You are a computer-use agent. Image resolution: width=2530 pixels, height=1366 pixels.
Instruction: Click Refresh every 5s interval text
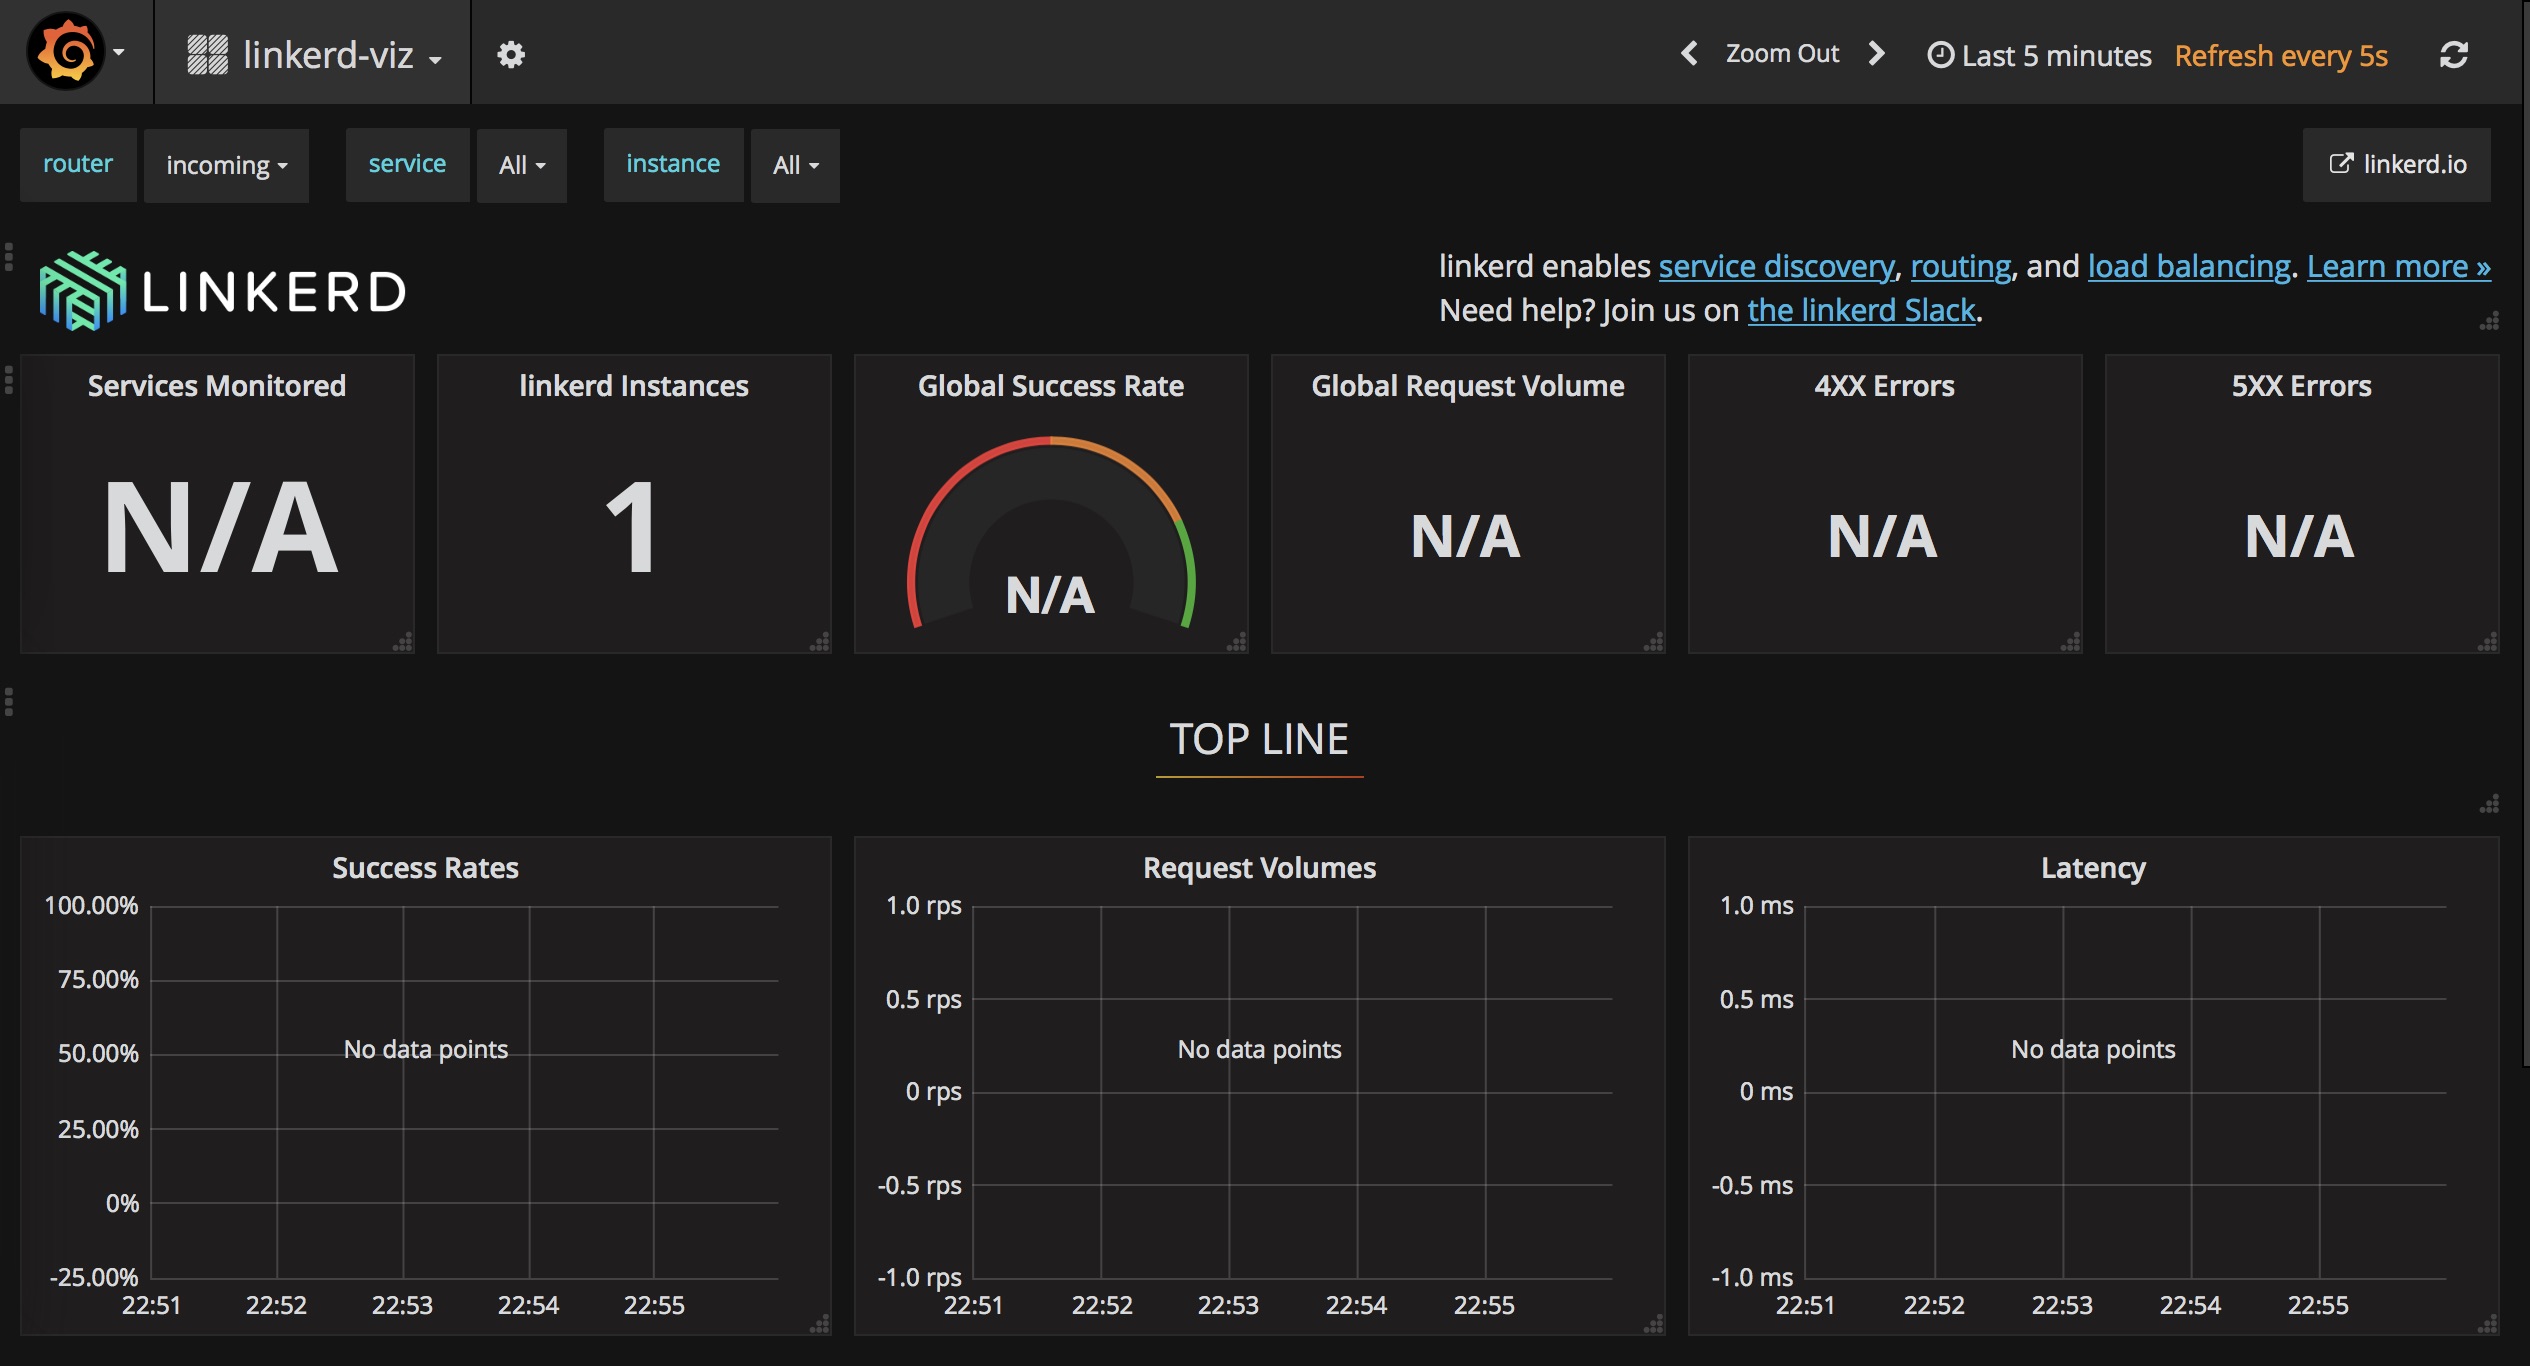click(2280, 55)
